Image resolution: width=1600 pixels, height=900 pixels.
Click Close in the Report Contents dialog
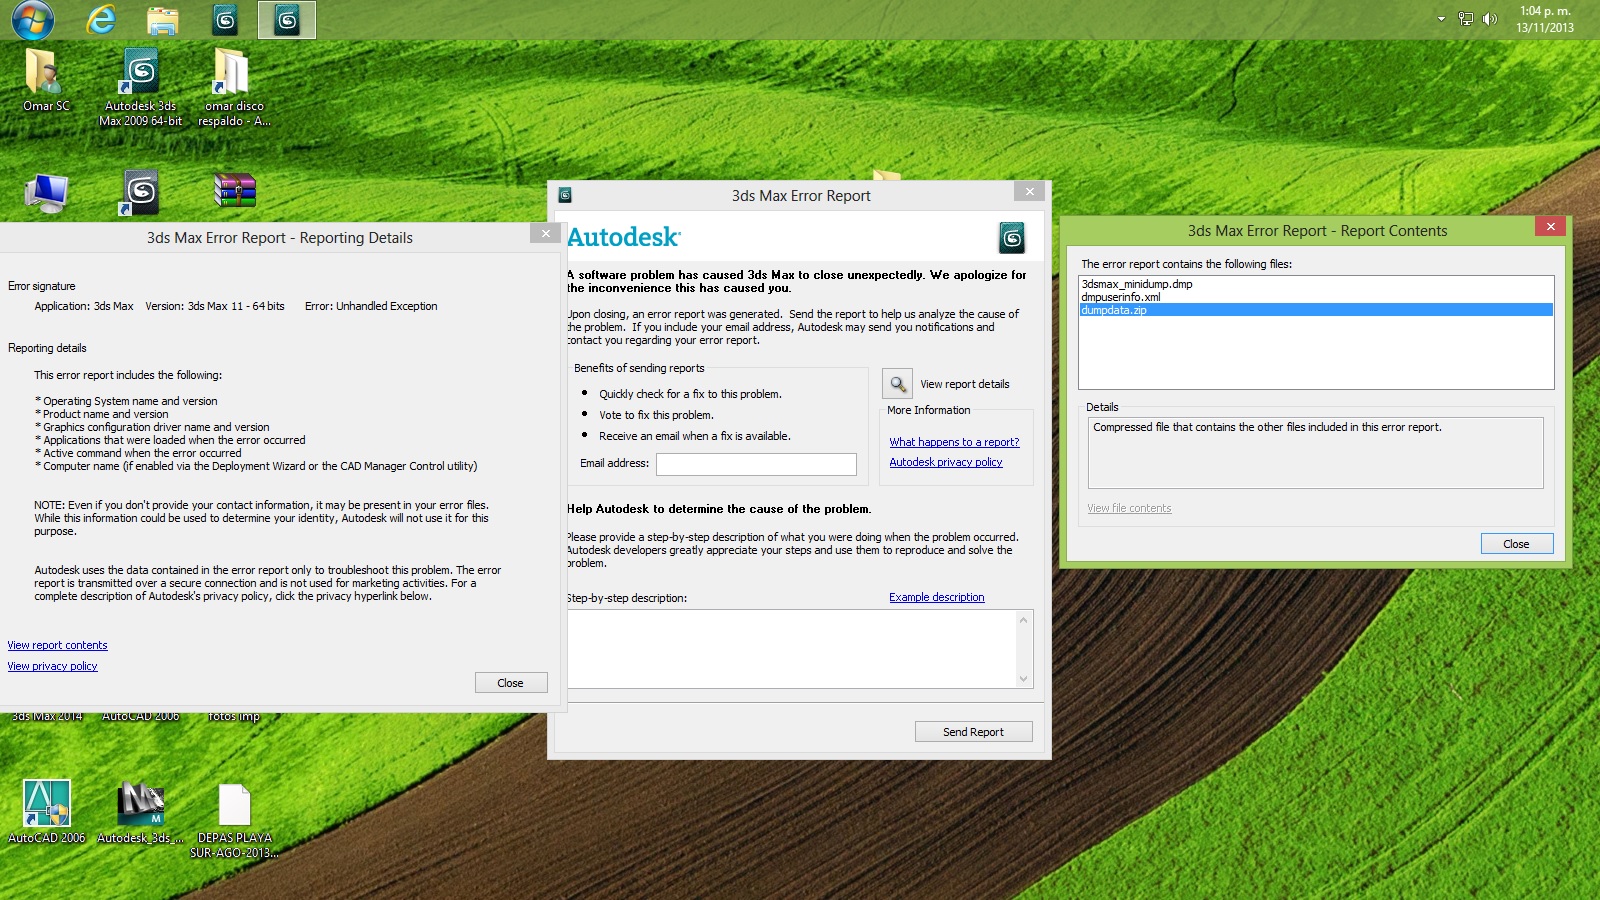pyautogui.click(x=1516, y=544)
